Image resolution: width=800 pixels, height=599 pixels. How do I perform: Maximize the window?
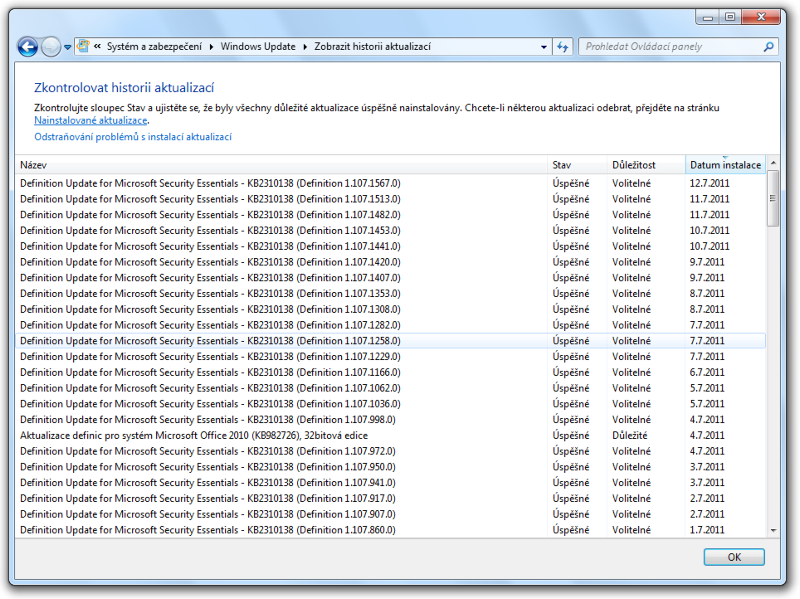pyautogui.click(x=730, y=17)
